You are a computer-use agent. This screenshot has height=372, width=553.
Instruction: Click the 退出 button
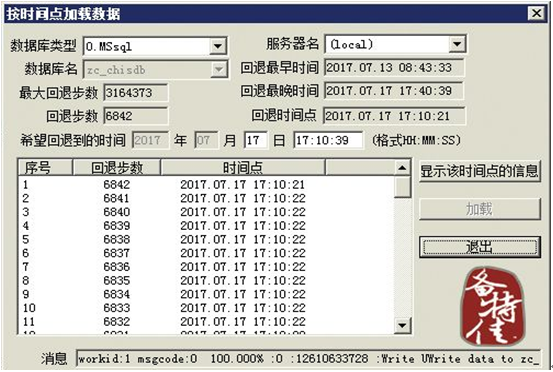tap(480, 246)
